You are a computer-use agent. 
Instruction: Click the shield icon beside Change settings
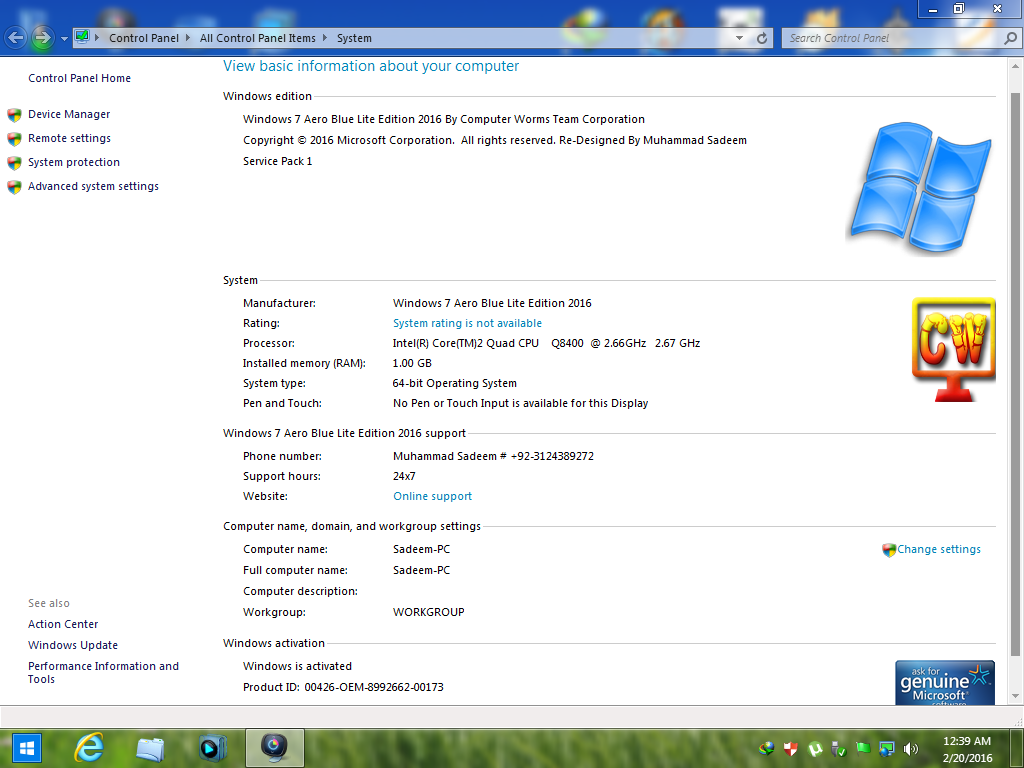point(889,550)
